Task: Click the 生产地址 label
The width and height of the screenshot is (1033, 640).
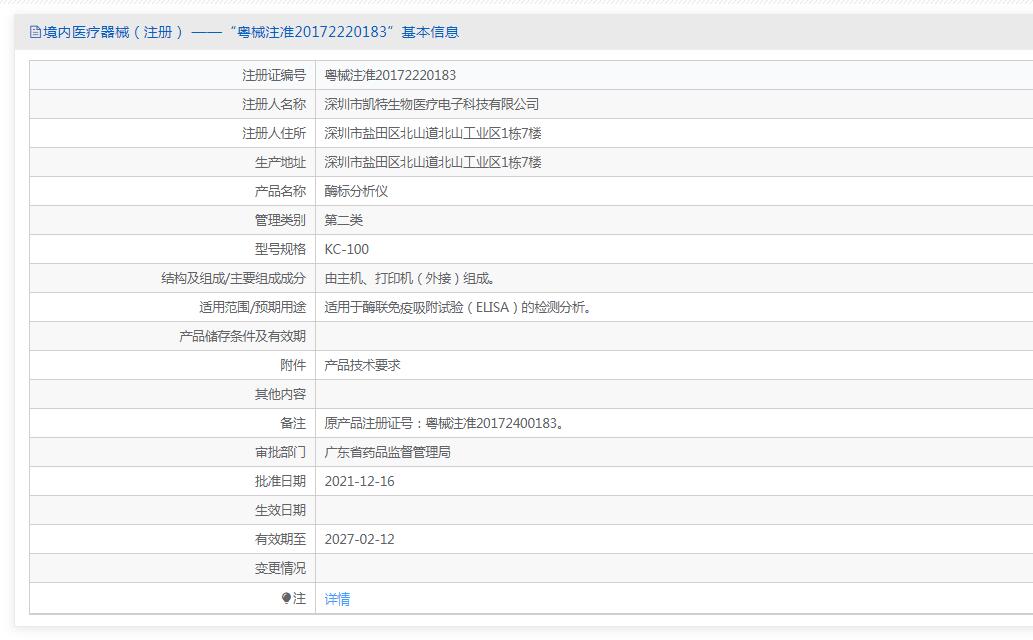Action: [x=281, y=162]
